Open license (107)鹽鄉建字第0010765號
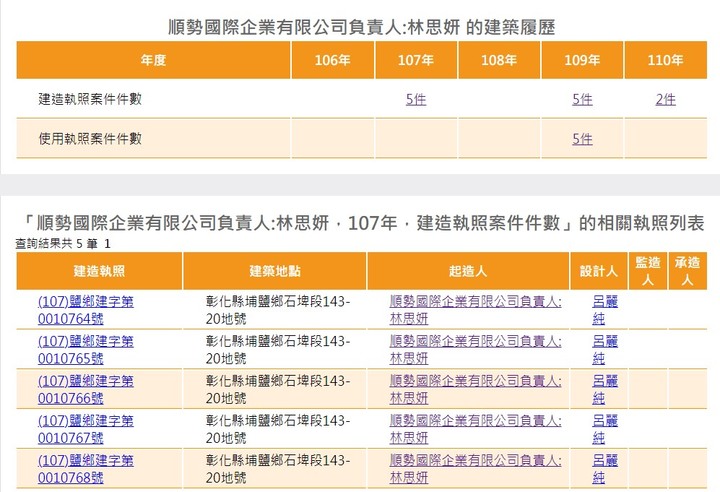The width and height of the screenshot is (720, 492). (85, 350)
